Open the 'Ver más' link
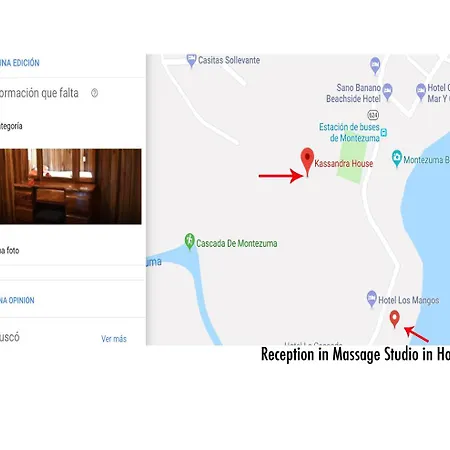 click(x=114, y=339)
